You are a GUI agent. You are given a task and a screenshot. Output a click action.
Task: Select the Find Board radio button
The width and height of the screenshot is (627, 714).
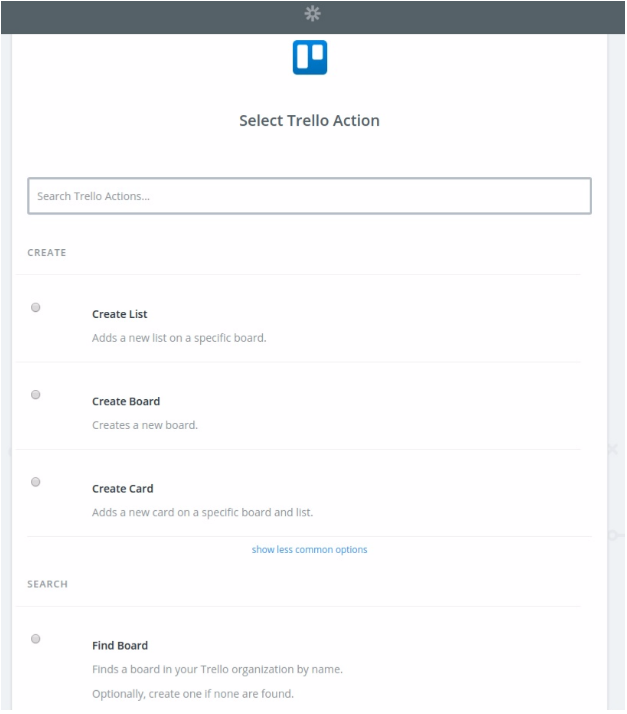click(36, 639)
